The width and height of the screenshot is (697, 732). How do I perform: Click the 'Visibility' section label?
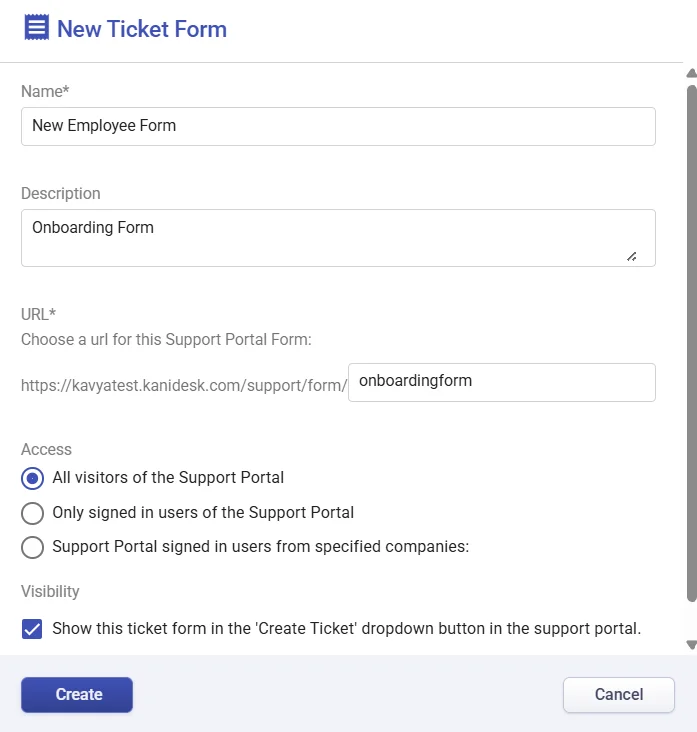pos(50,592)
